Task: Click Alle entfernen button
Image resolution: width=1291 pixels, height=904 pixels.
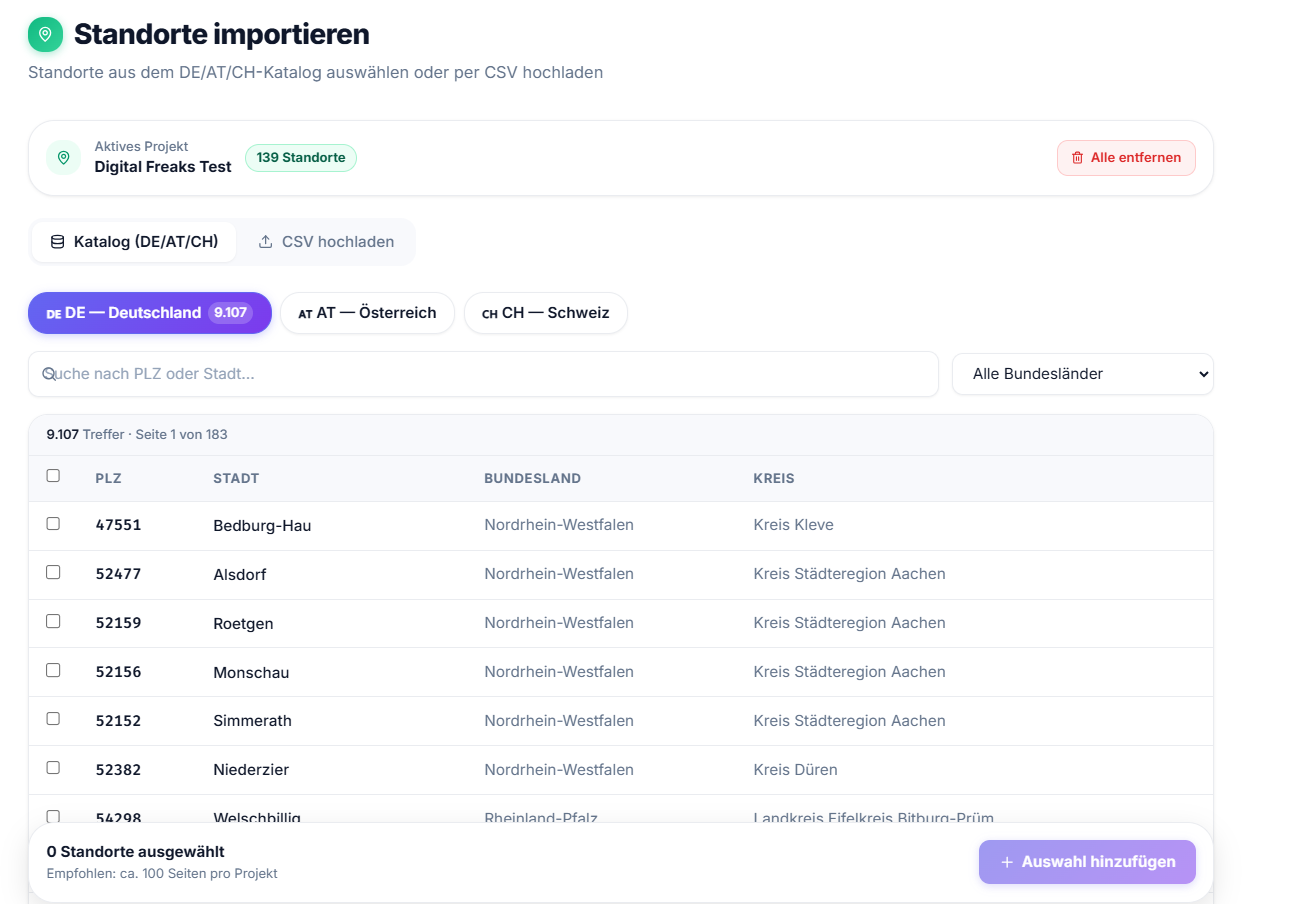Action: pyautogui.click(x=1126, y=158)
